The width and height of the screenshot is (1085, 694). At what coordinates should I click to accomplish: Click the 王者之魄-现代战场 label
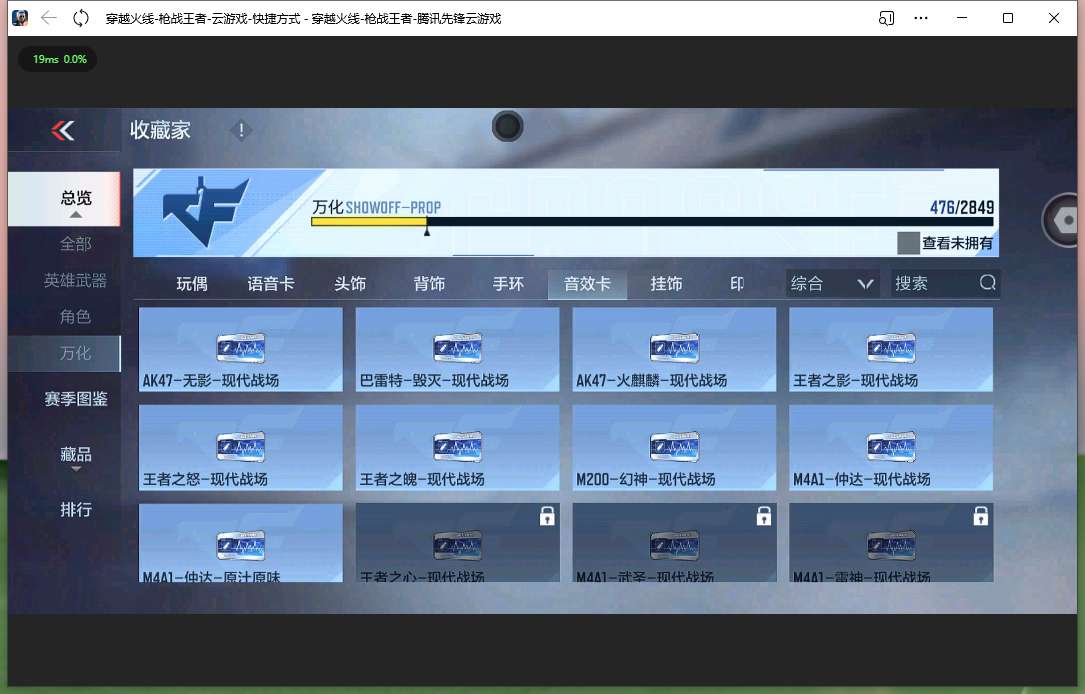(x=422, y=479)
